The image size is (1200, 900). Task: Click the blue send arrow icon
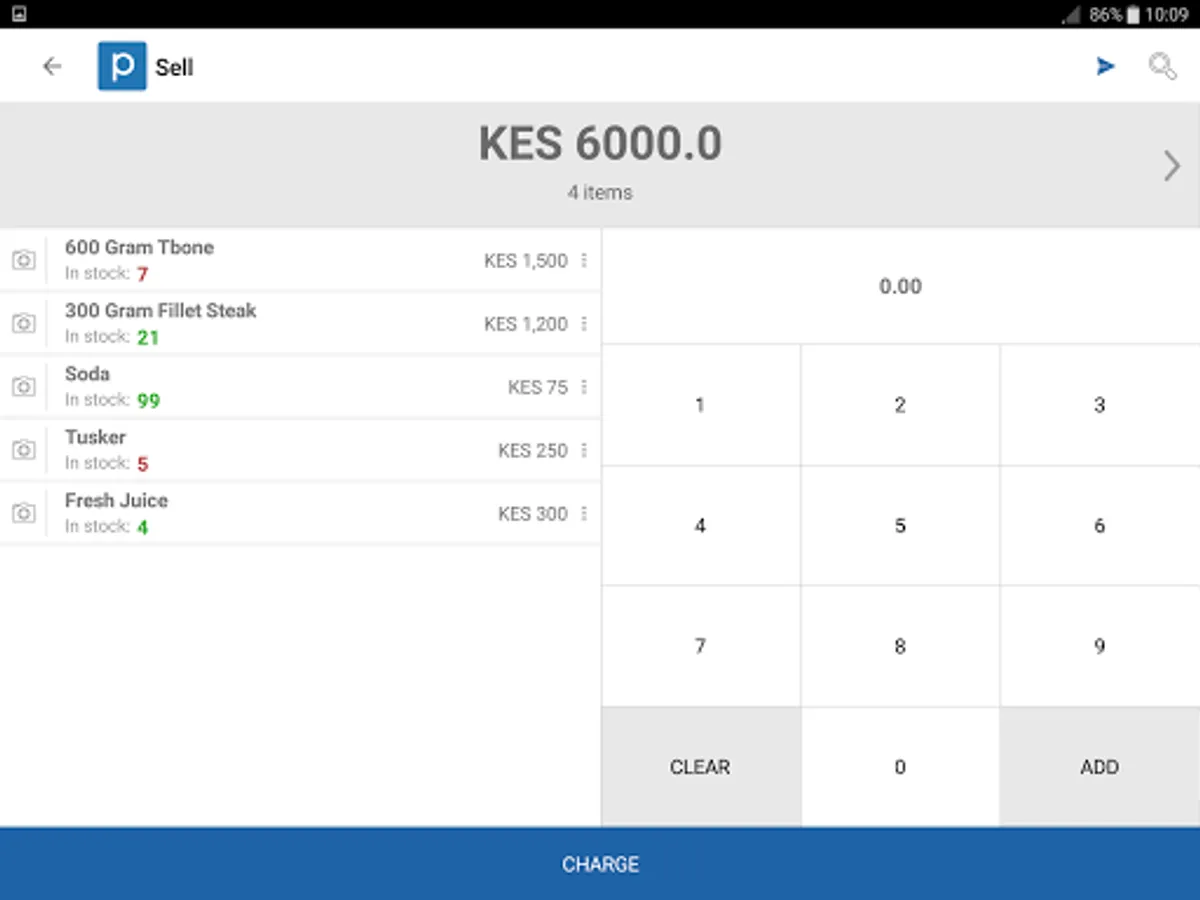1105,67
